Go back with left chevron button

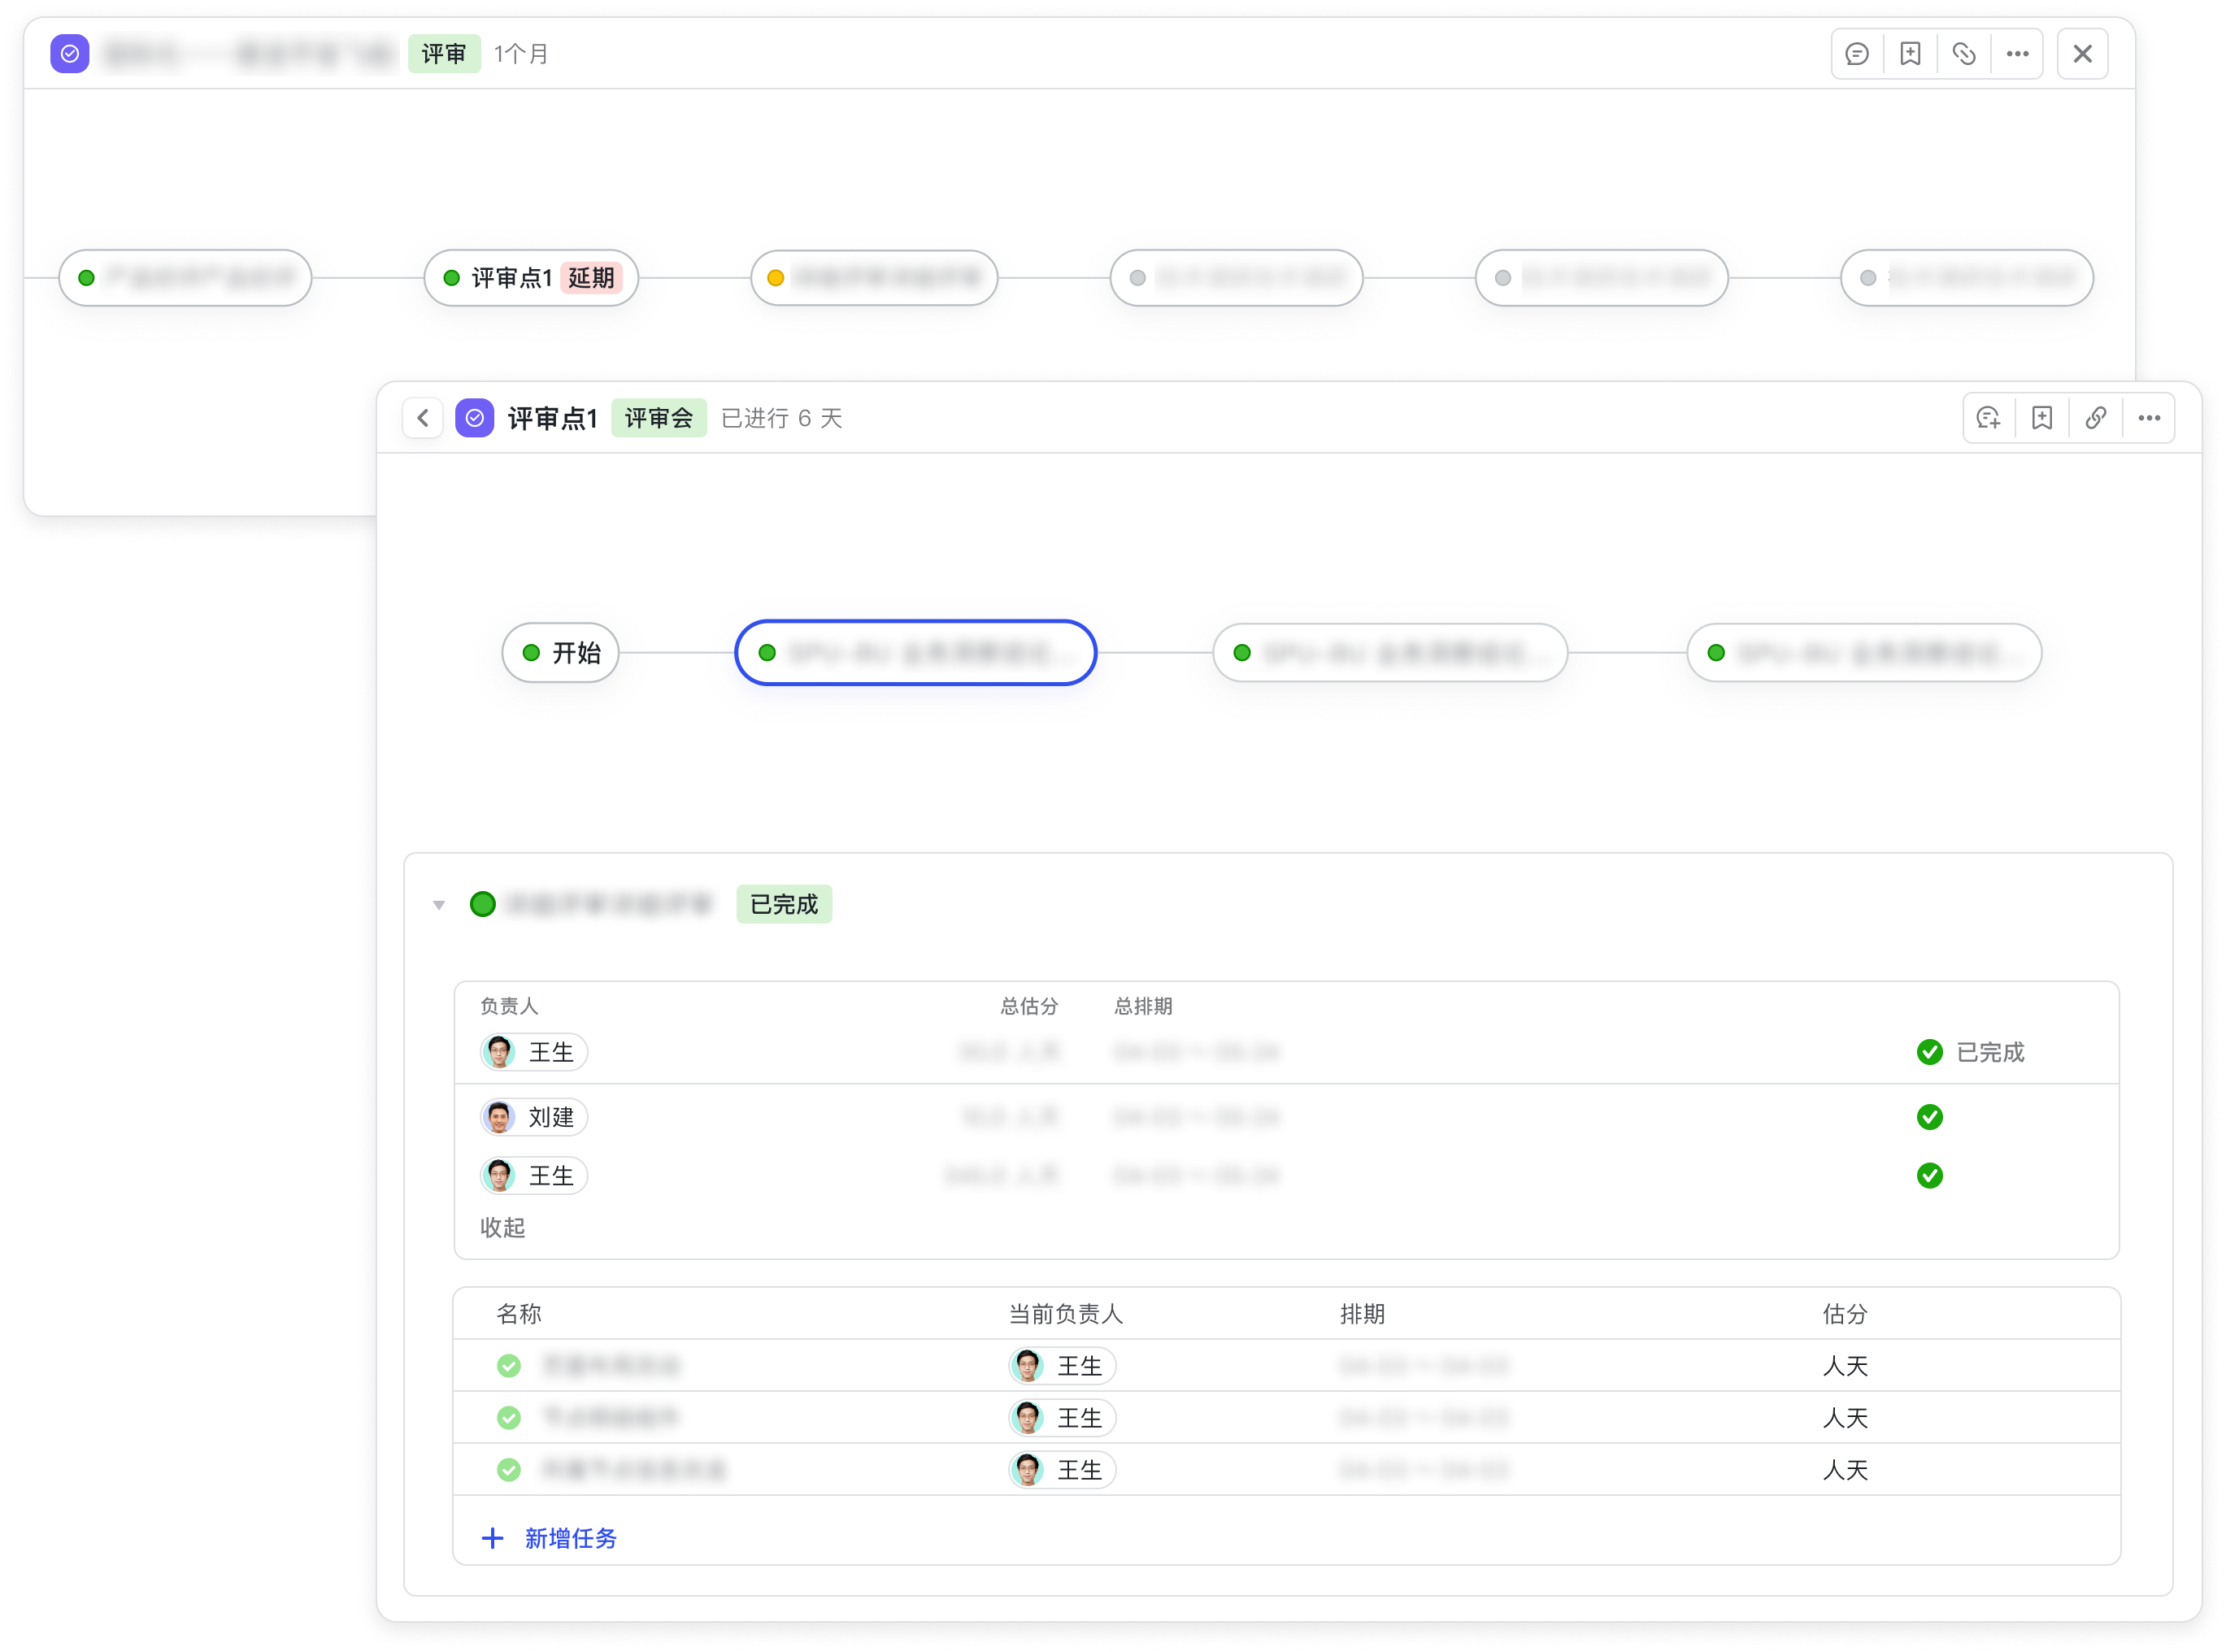point(423,418)
